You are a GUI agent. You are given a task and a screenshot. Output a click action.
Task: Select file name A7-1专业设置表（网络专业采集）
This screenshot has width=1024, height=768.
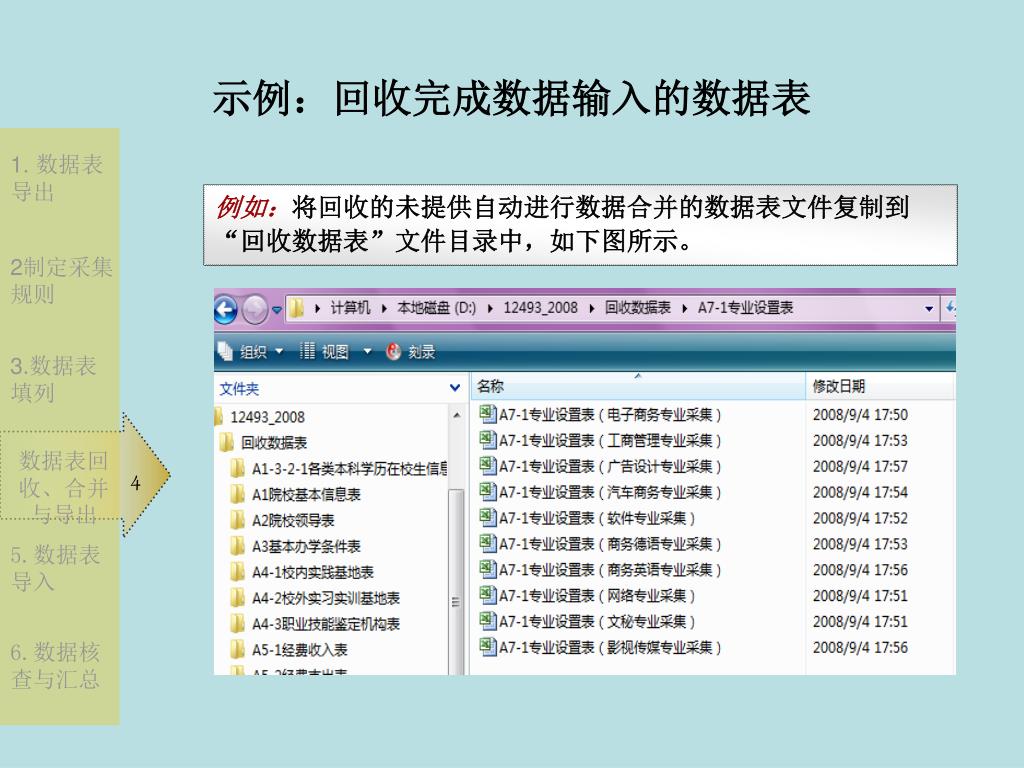pyautogui.click(x=597, y=596)
